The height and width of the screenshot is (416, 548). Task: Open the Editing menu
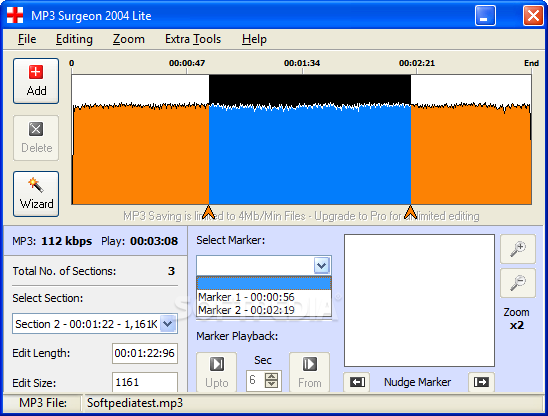(74, 39)
